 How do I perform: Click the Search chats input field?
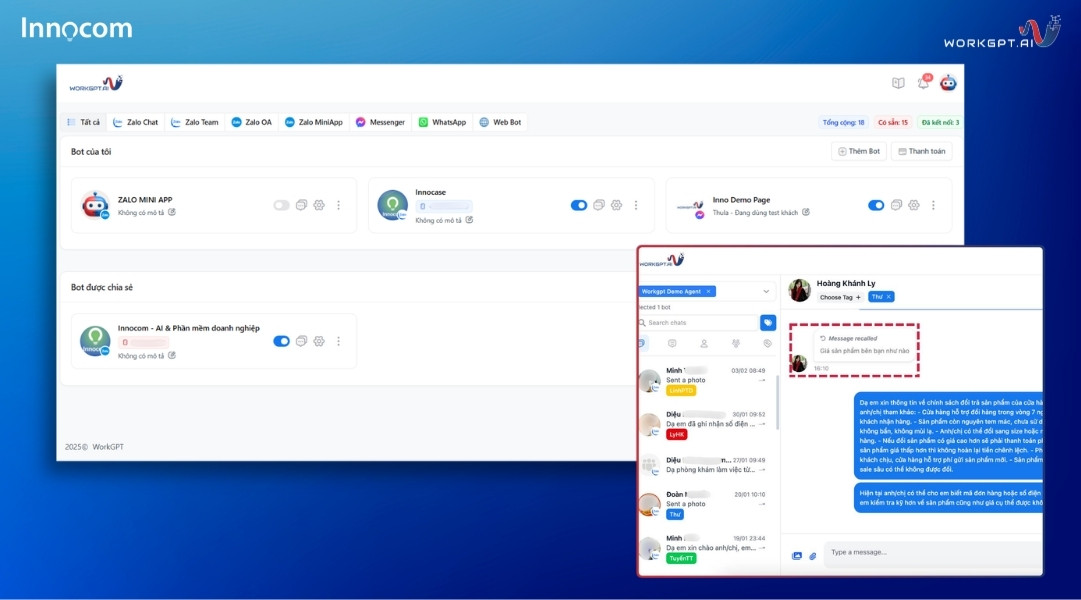[x=698, y=322]
